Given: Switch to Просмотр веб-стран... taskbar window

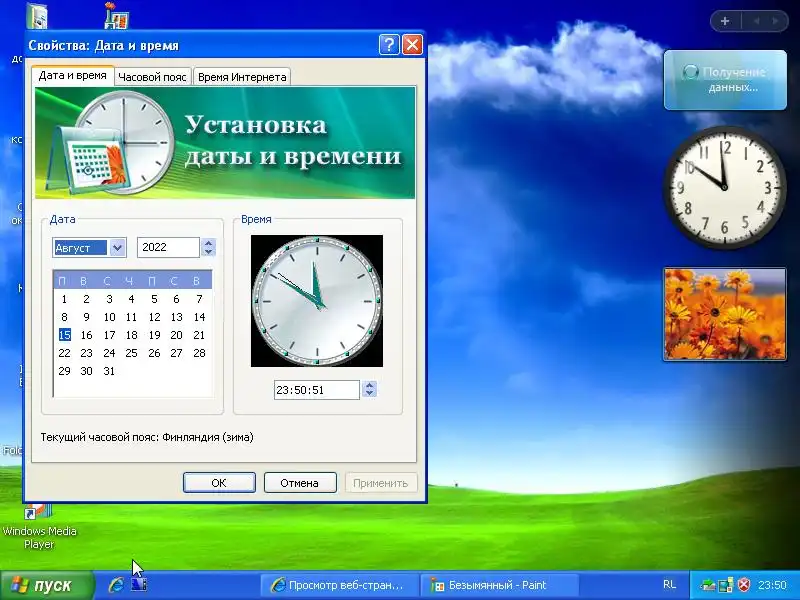Looking at the screenshot, I should (x=339, y=585).
